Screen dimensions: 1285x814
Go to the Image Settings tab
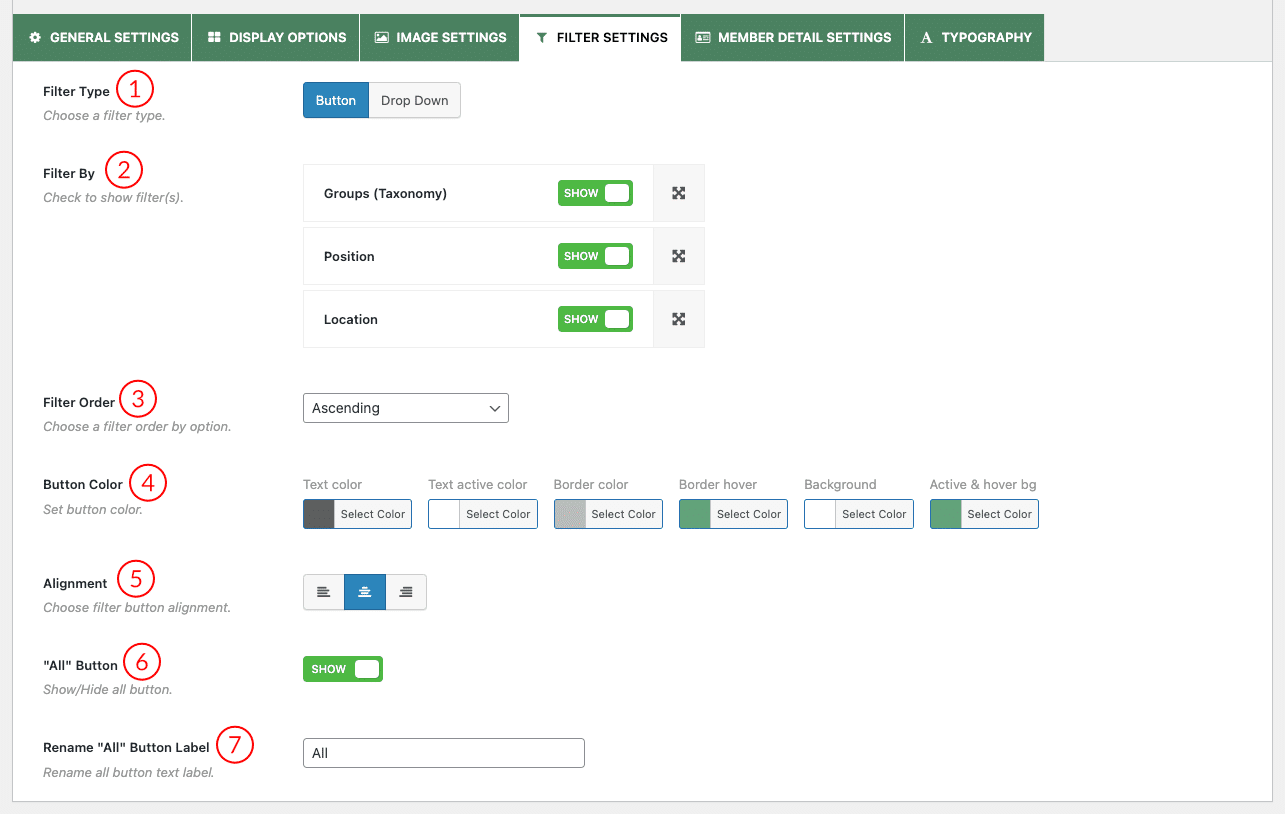439,38
